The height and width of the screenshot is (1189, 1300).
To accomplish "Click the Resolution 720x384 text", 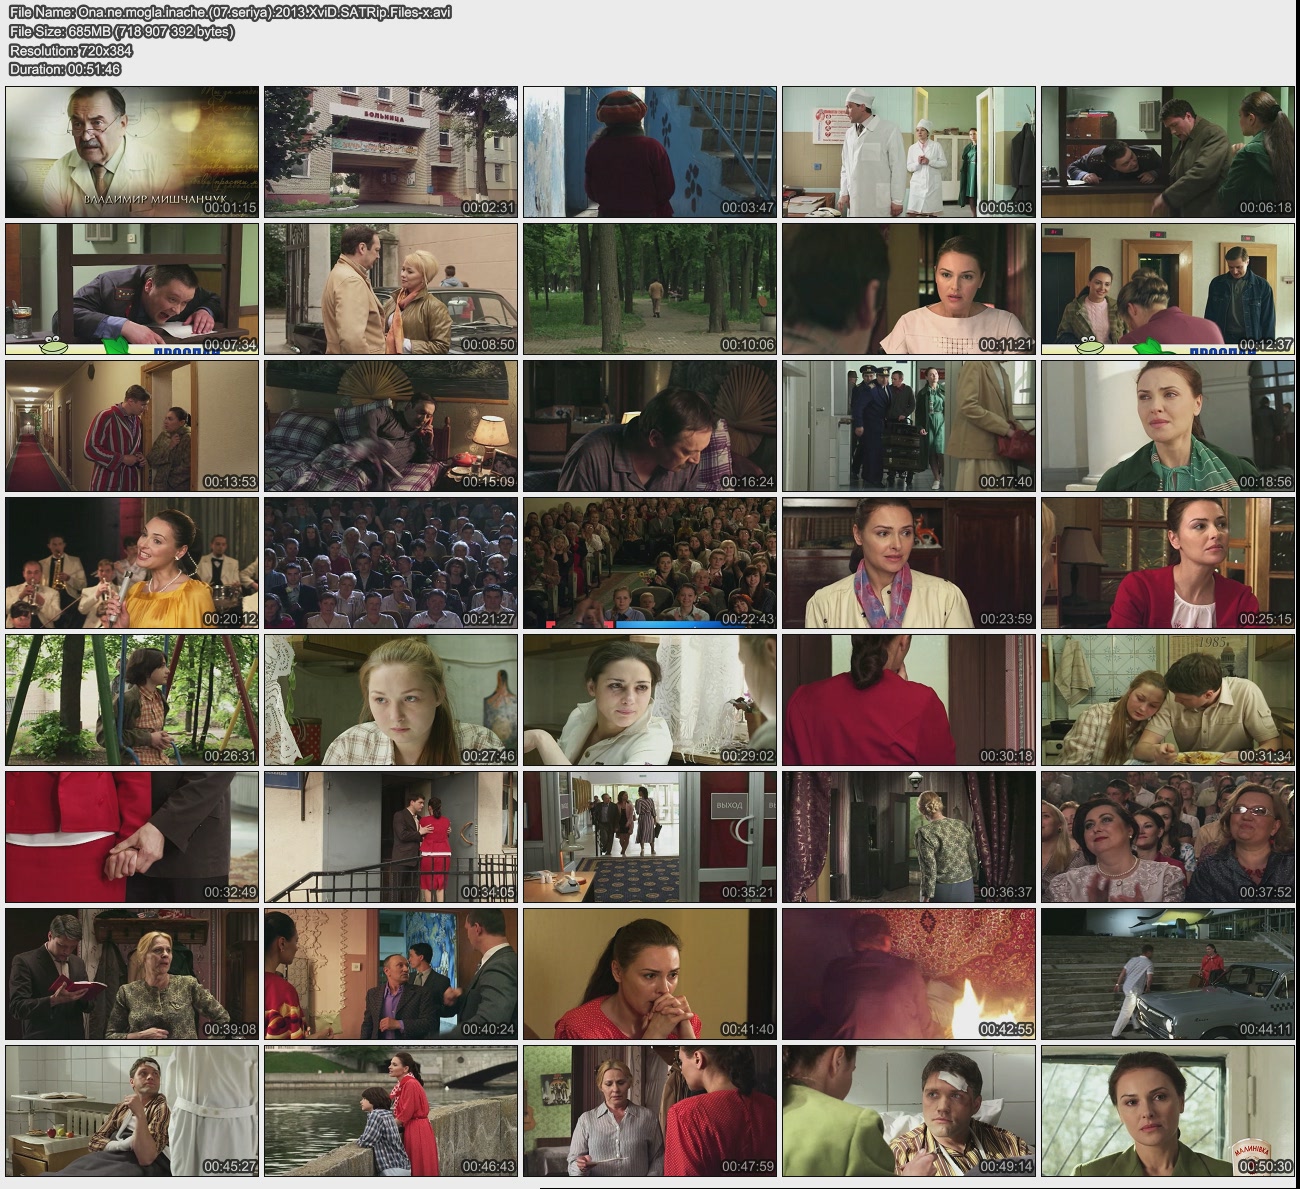I will click(71, 50).
